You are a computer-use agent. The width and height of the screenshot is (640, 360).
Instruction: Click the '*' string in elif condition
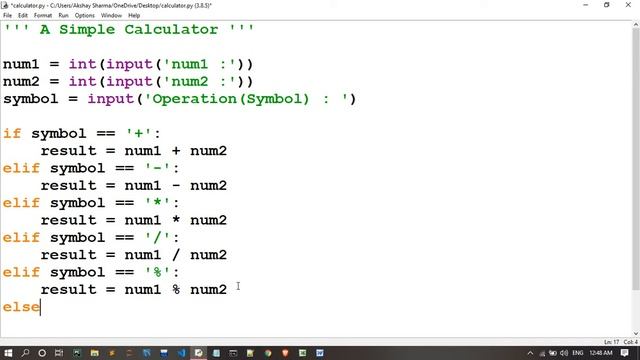(x=157, y=203)
